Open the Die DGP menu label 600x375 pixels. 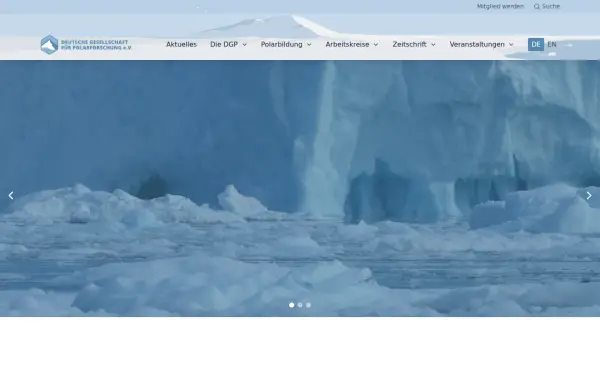(x=224, y=44)
